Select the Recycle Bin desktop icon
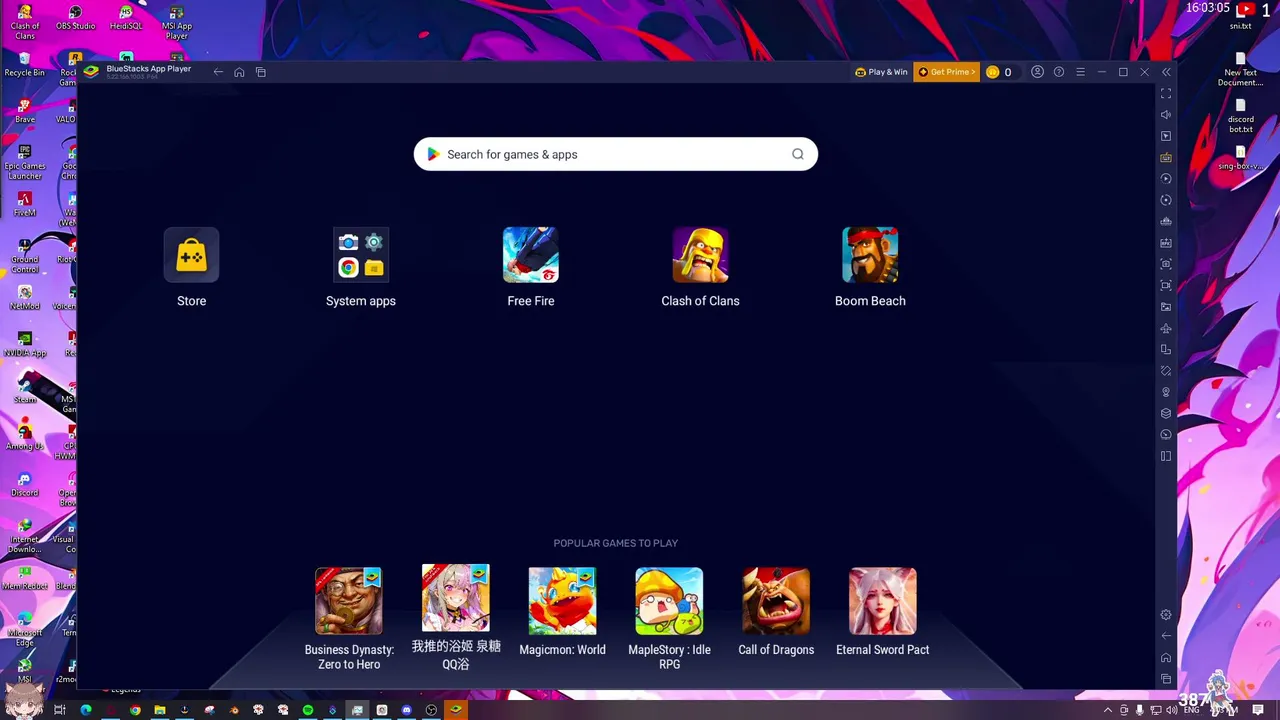1280x720 pixels. click(25, 65)
